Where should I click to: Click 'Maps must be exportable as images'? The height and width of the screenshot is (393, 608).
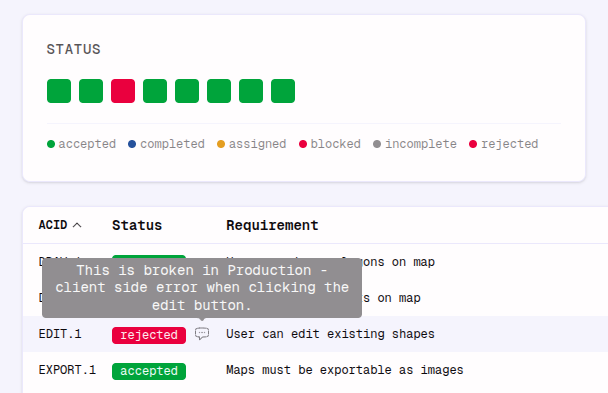pyautogui.click(x=345, y=370)
